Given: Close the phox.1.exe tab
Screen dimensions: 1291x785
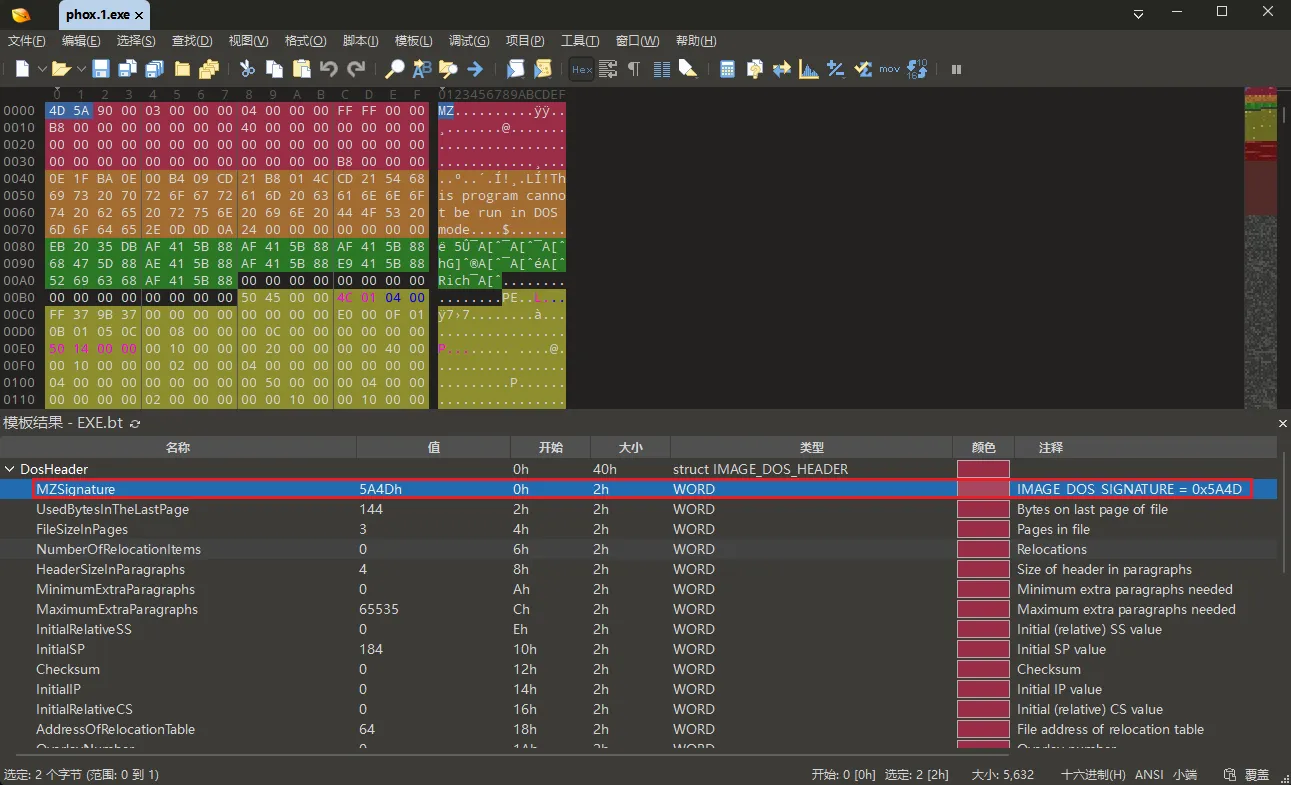Looking at the screenshot, I should pos(139,16).
